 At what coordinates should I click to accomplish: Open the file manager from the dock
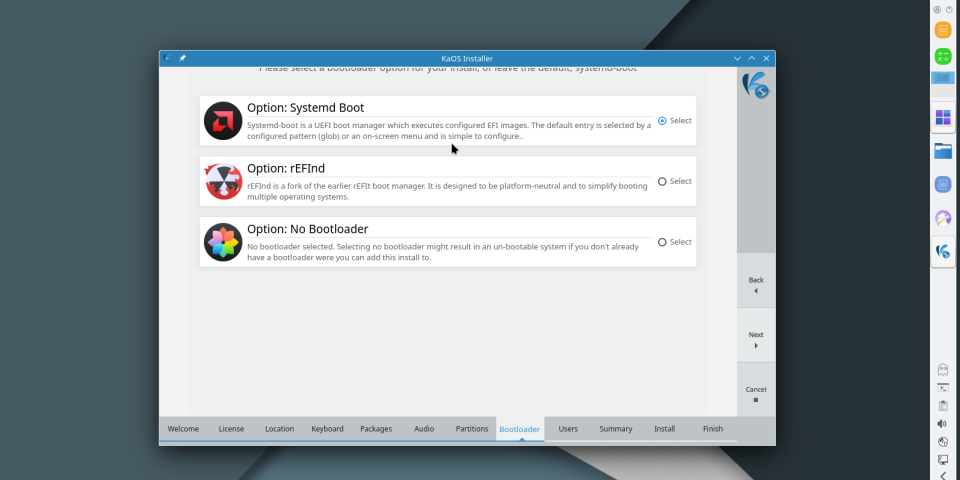[942, 151]
